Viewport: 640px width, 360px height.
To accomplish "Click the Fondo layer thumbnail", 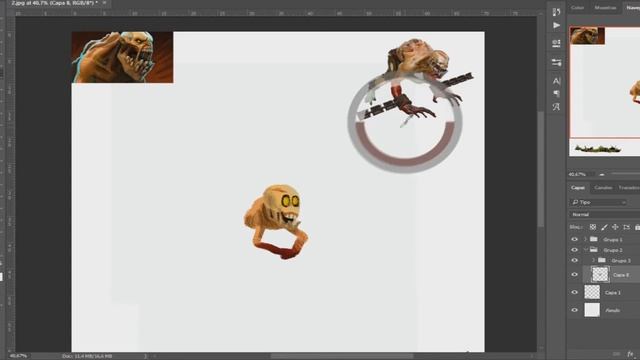I will point(592,310).
